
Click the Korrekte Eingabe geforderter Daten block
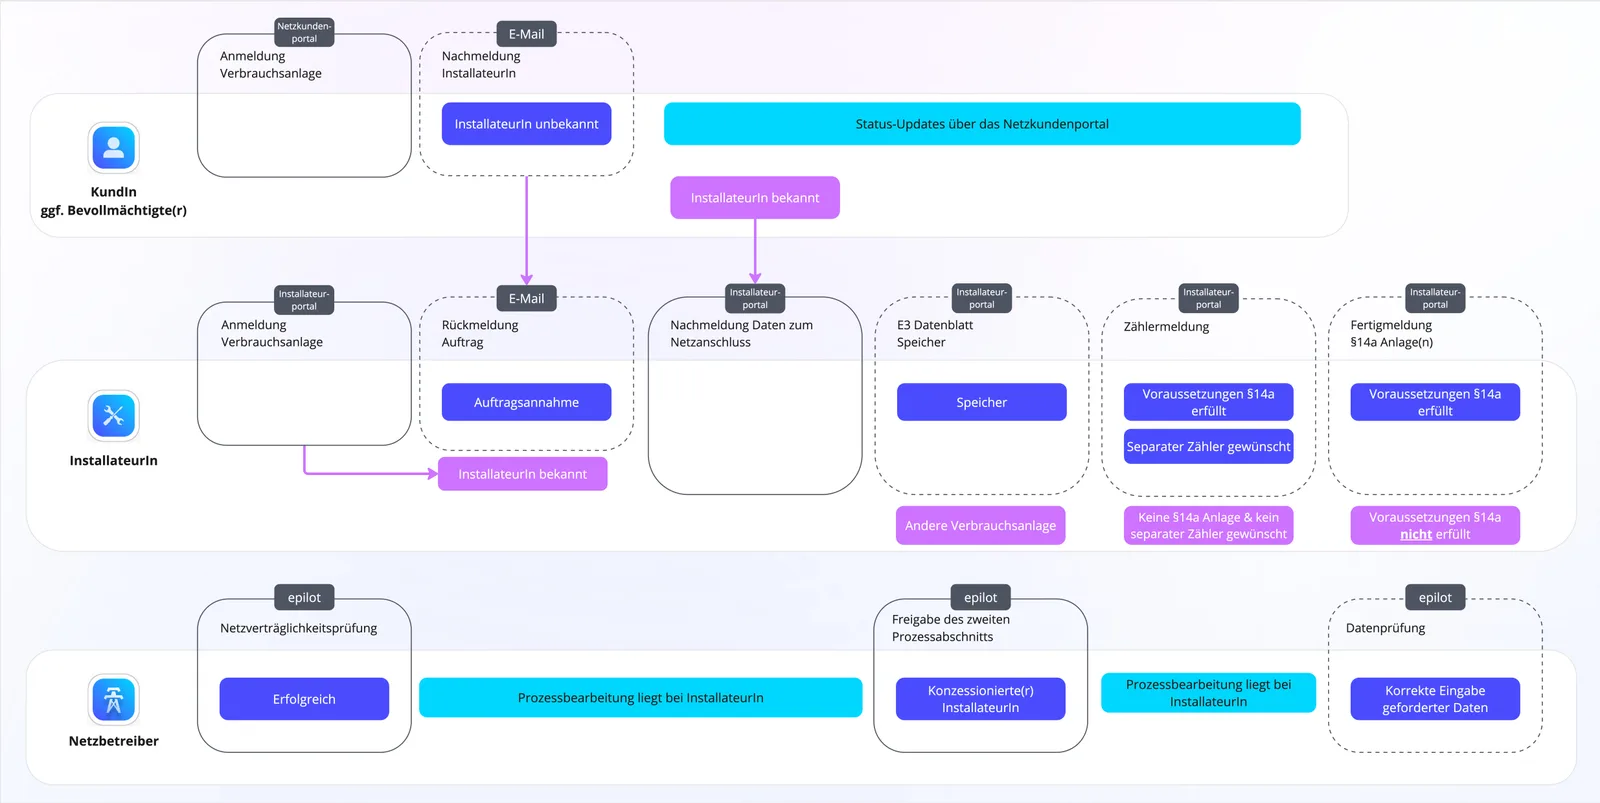[x=1435, y=699]
